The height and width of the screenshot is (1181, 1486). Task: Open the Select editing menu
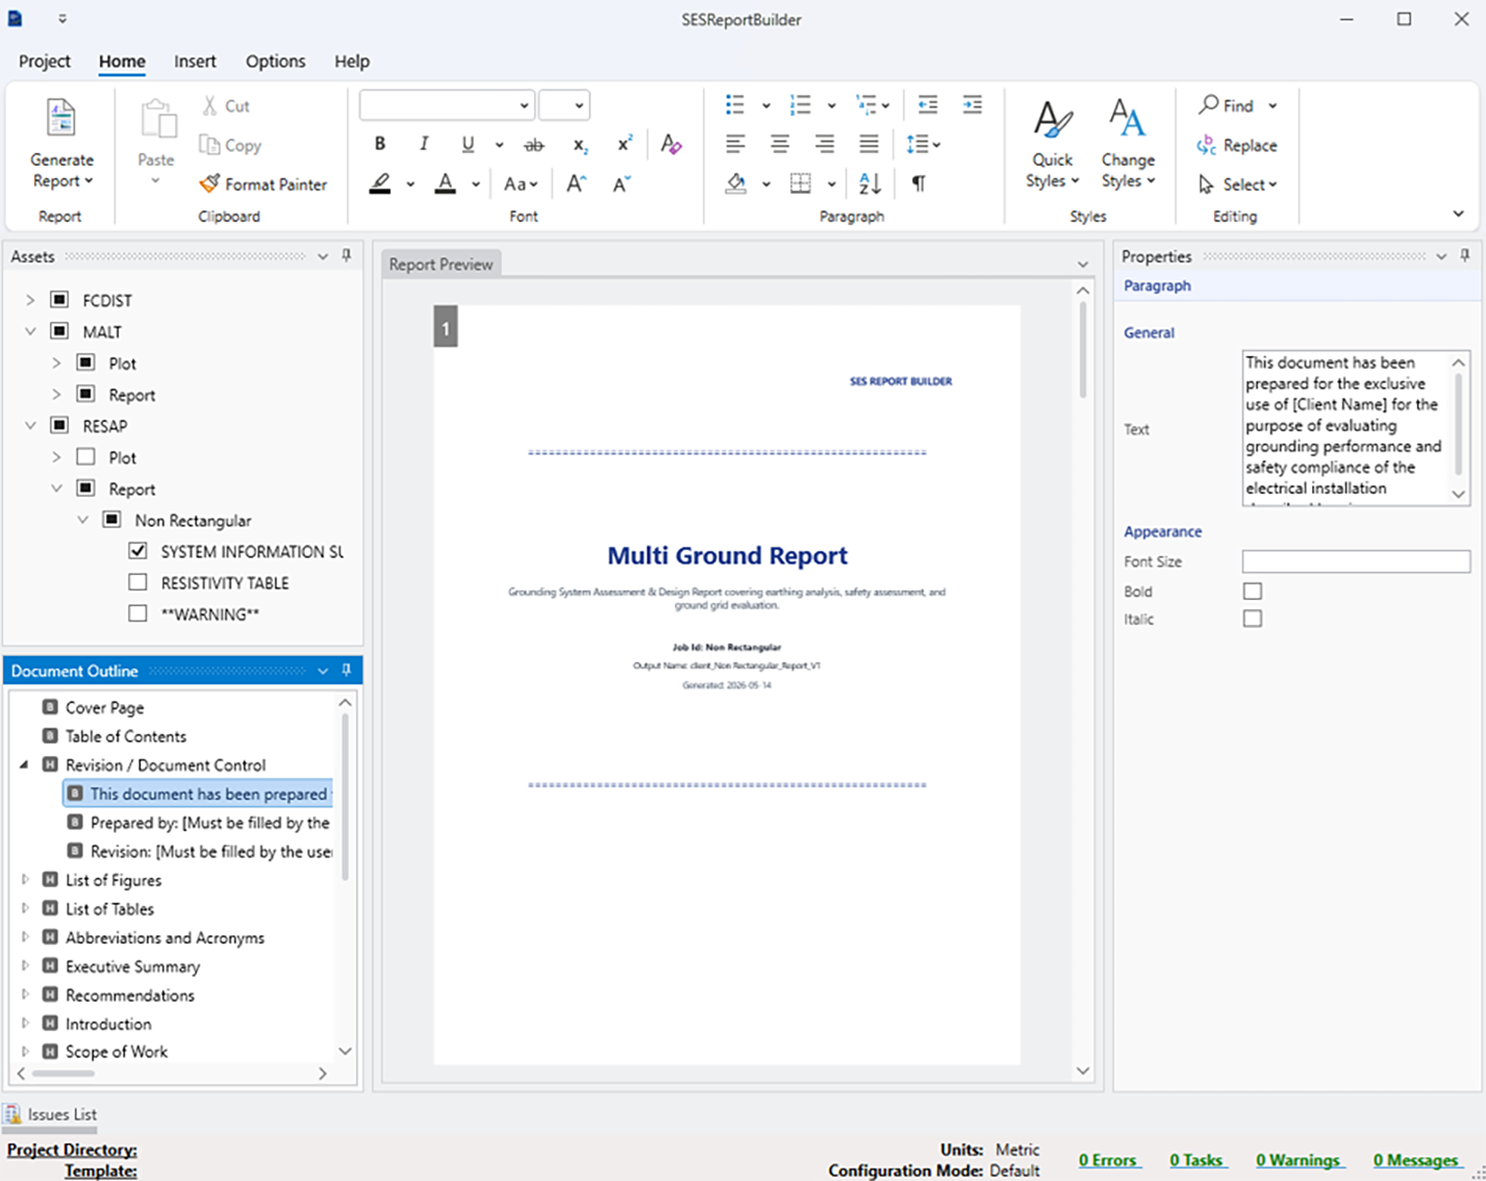[1238, 184]
